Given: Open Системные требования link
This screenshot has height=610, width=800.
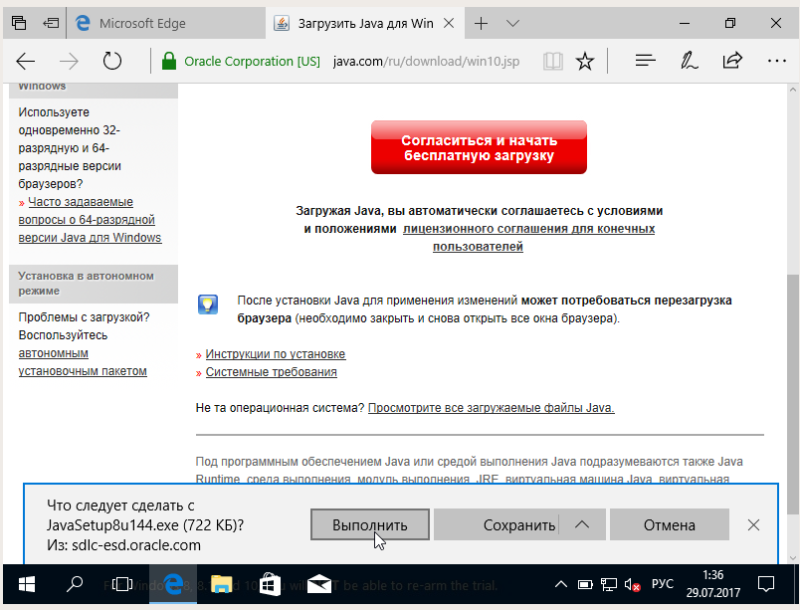Looking at the screenshot, I should (x=271, y=372).
